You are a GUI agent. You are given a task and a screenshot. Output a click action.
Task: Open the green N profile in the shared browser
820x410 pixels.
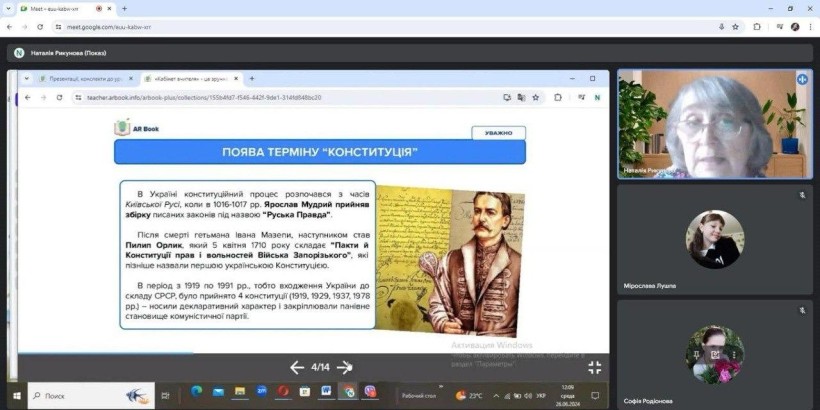(597, 97)
